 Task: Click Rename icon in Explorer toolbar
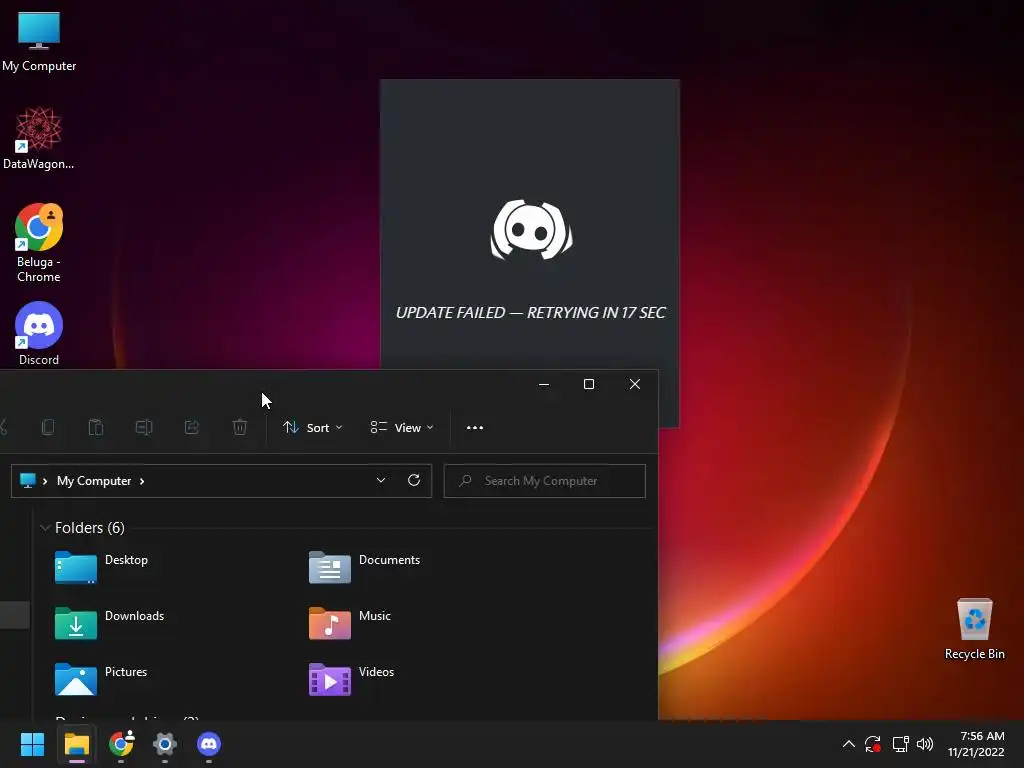click(144, 428)
